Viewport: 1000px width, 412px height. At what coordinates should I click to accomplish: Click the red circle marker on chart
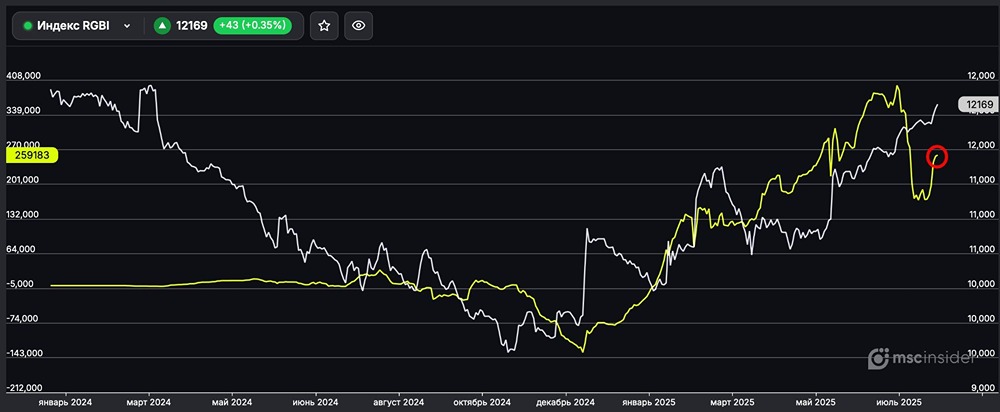tap(937, 156)
